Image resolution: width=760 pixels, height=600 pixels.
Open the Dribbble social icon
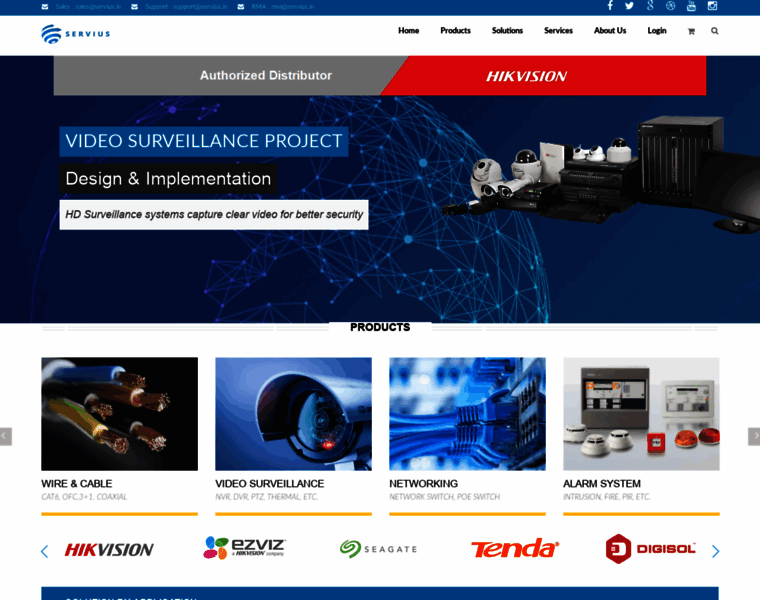[x=670, y=6]
